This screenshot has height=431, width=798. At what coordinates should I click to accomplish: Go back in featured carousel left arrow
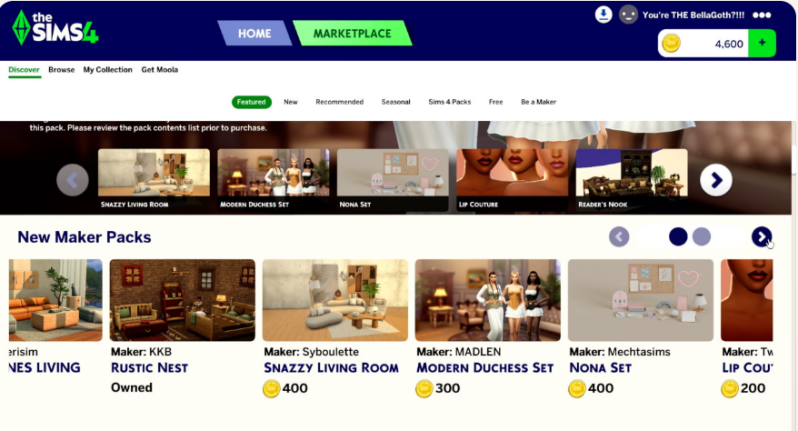coord(72,180)
